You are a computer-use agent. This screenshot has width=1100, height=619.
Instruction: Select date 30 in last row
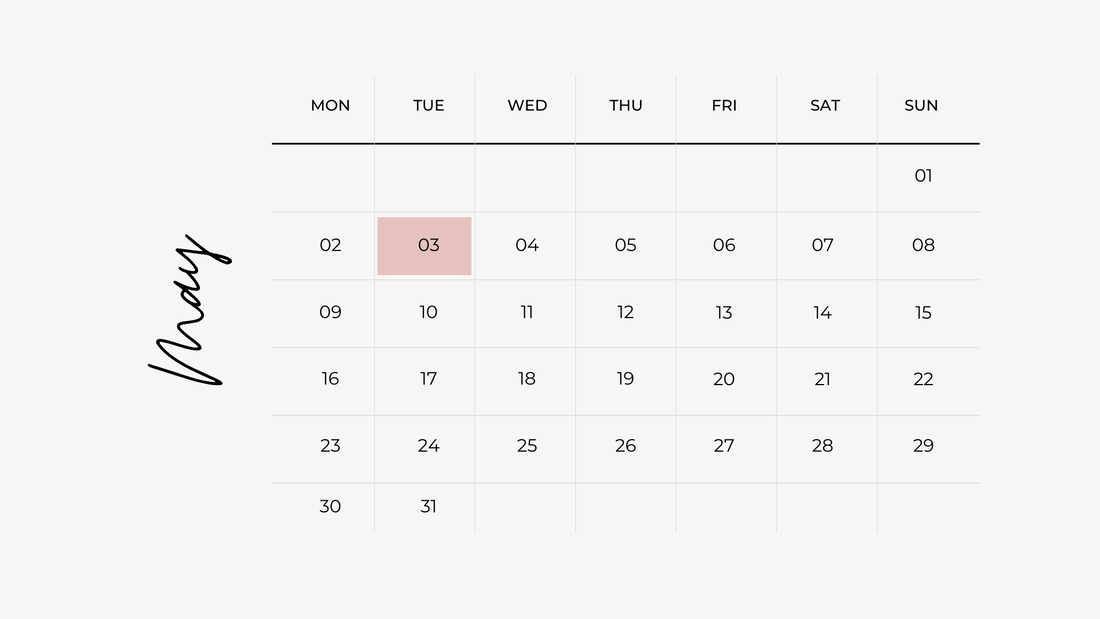click(x=330, y=507)
